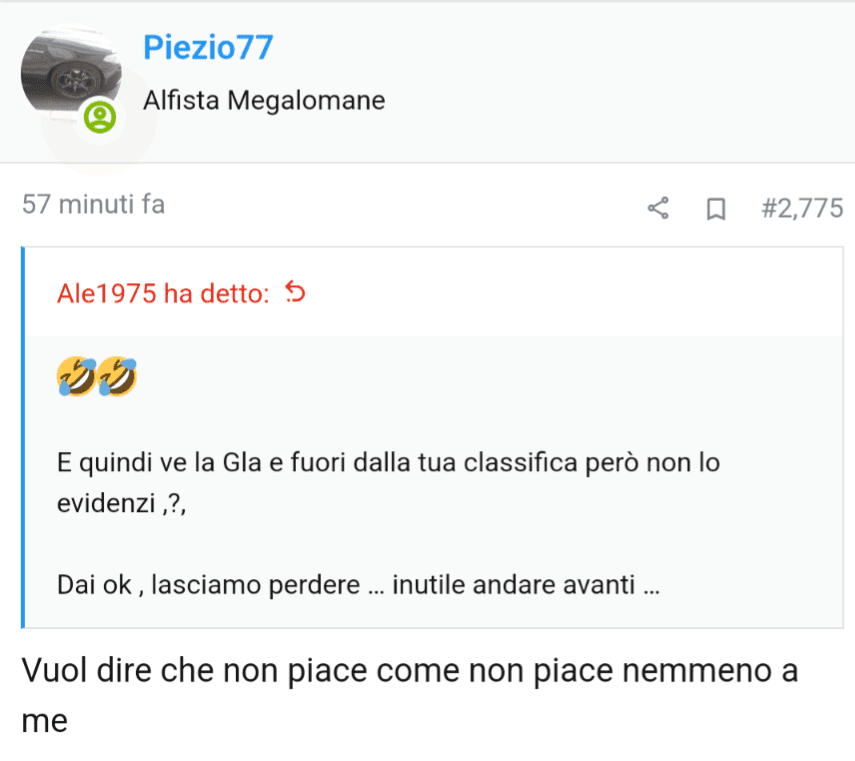Open the #2,775 post permalink

[801, 208]
